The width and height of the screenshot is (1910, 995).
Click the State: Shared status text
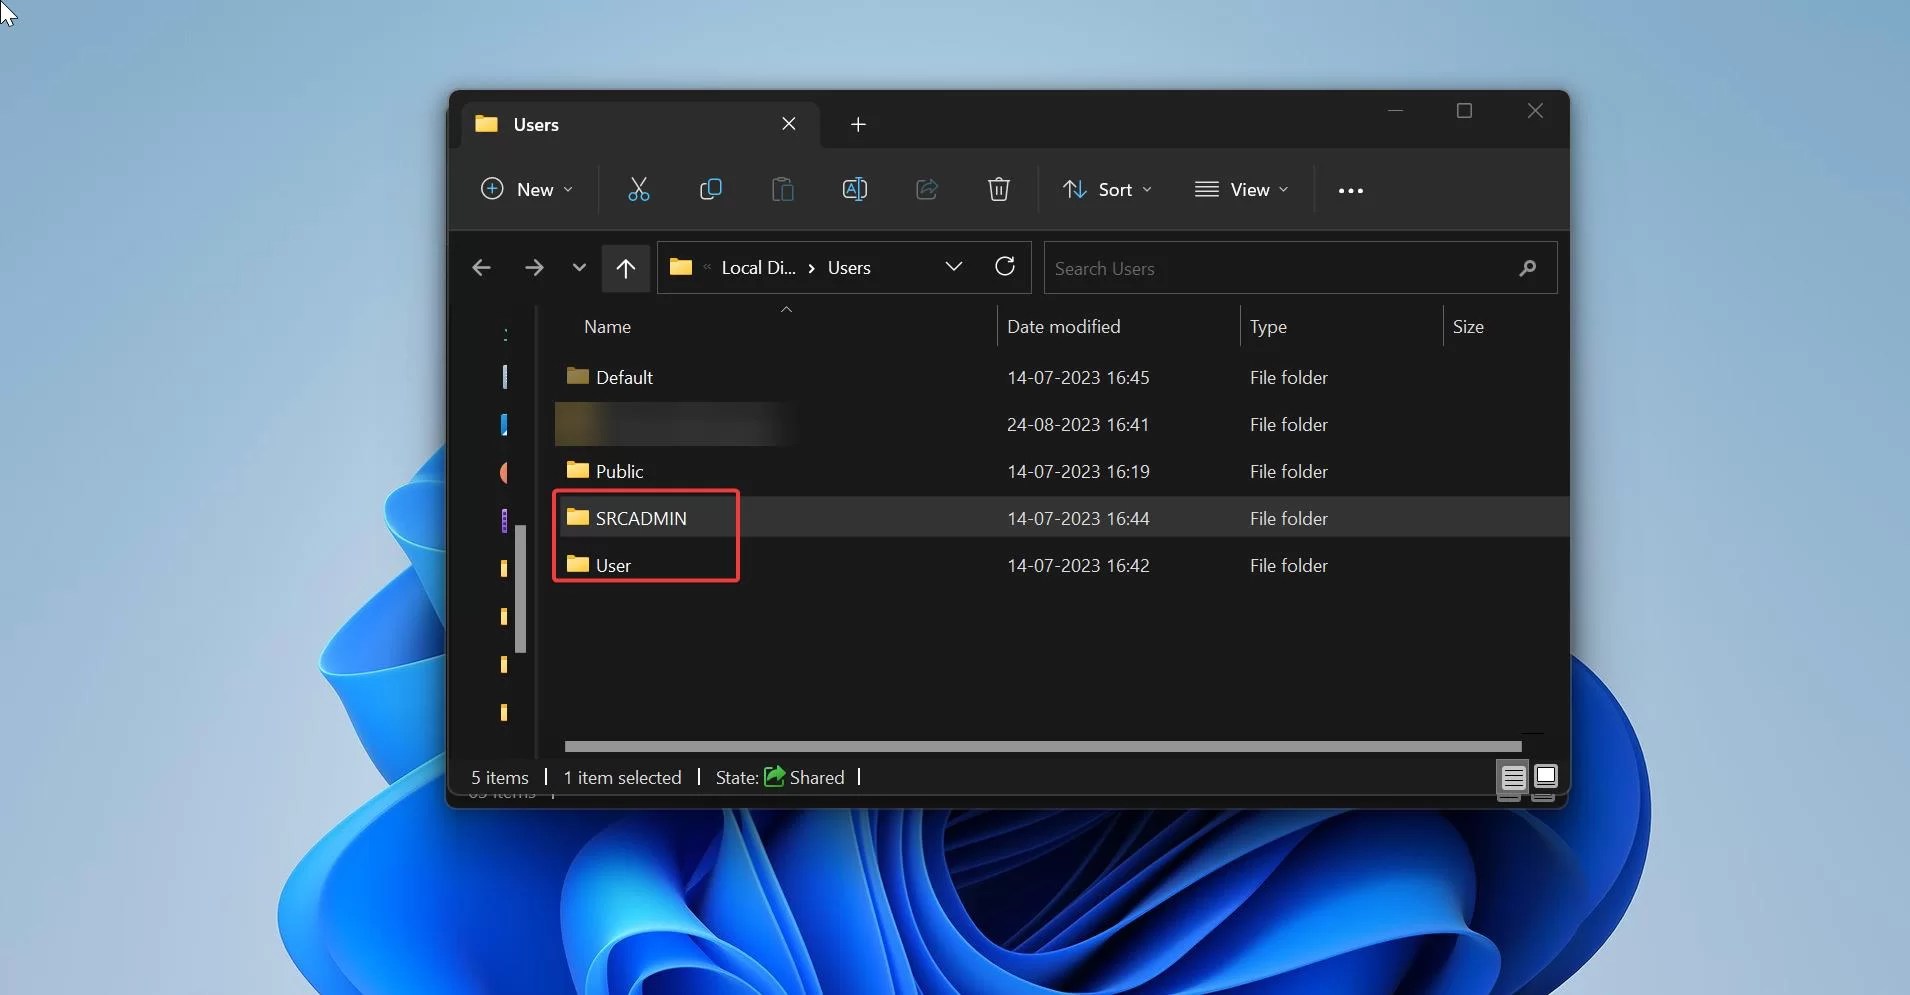[x=780, y=777]
